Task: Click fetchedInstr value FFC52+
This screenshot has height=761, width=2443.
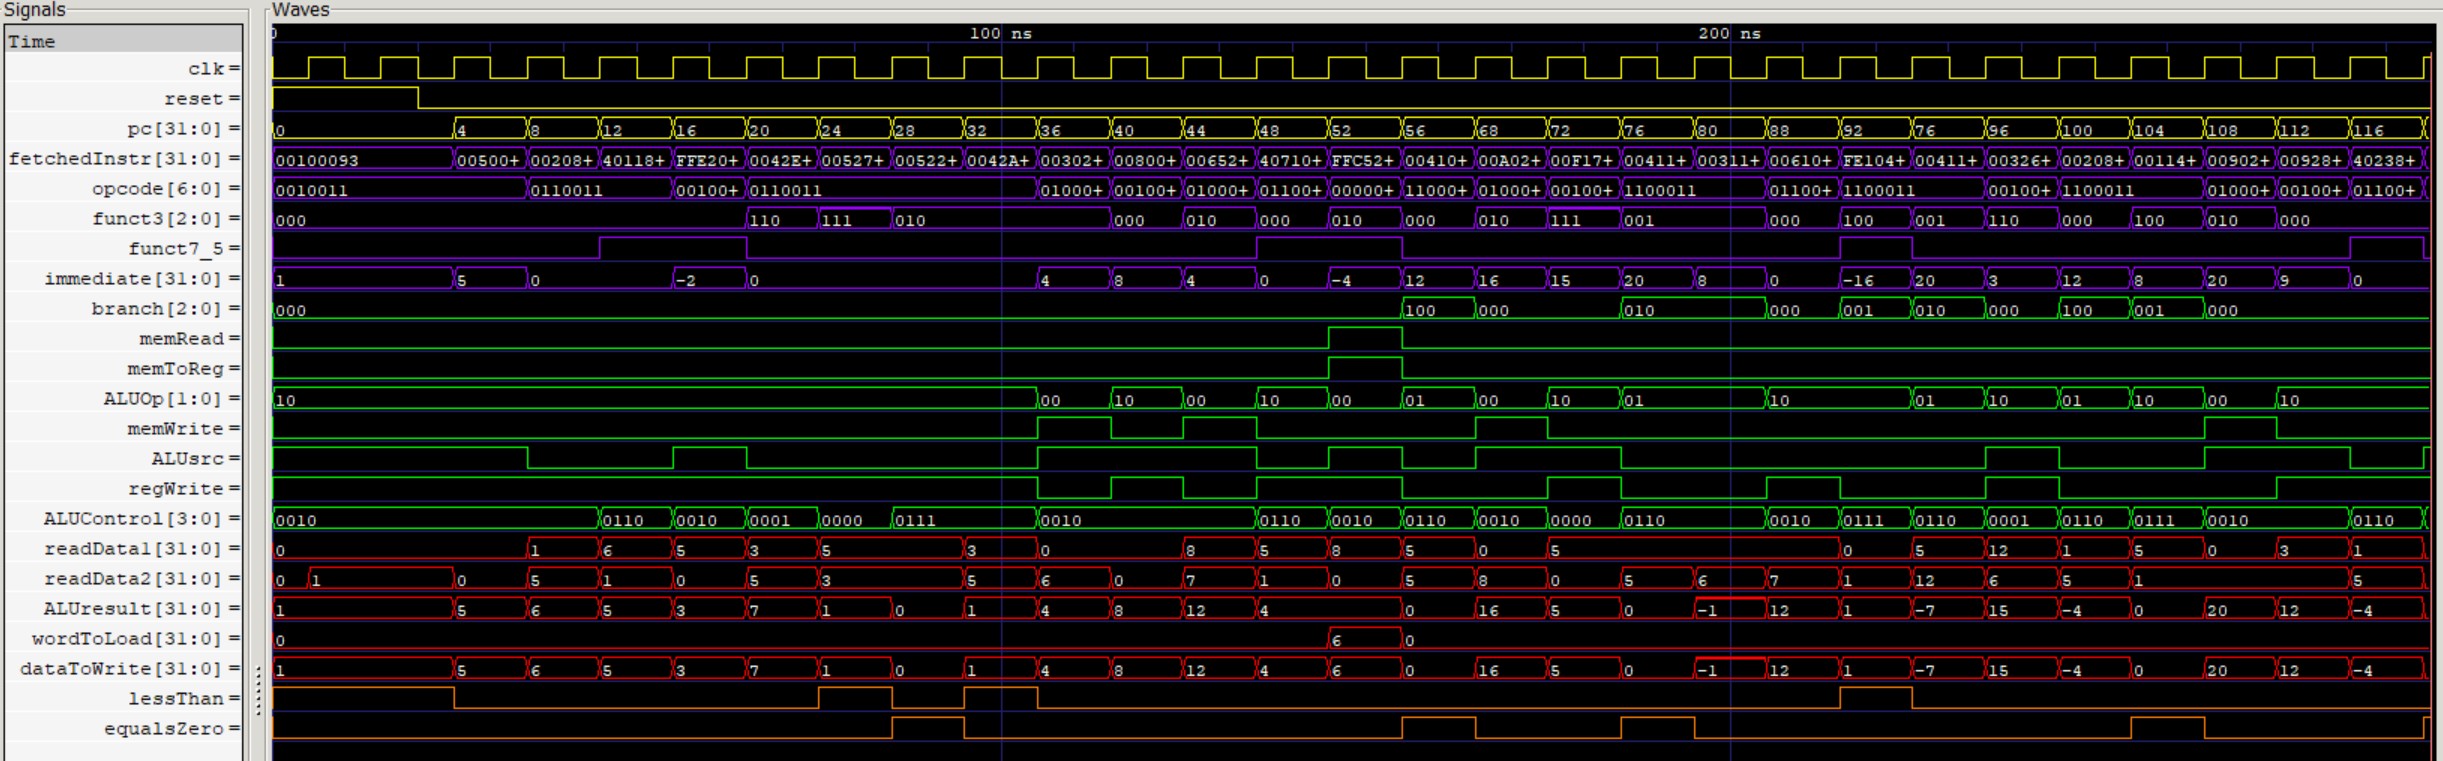Action: click(1364, 160)
